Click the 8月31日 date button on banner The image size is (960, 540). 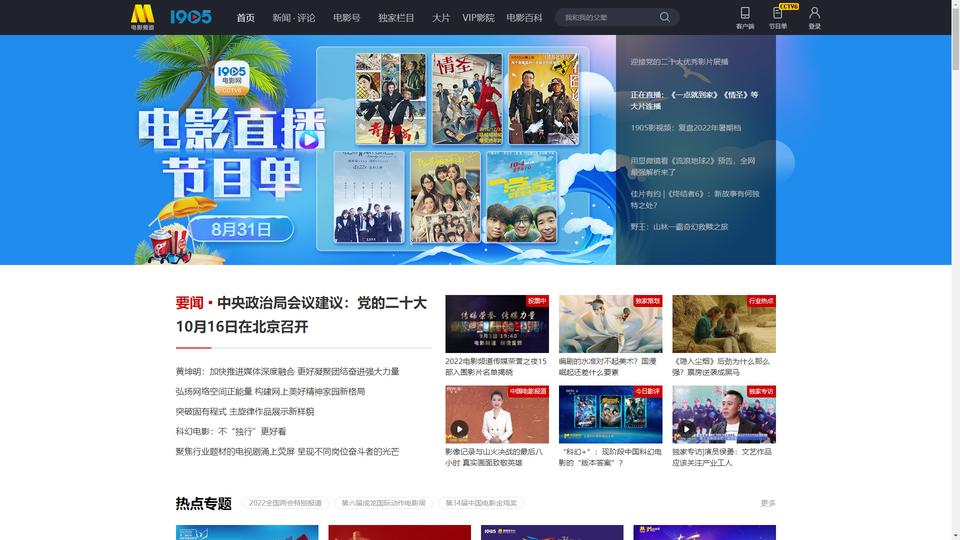tap(241, 230)
